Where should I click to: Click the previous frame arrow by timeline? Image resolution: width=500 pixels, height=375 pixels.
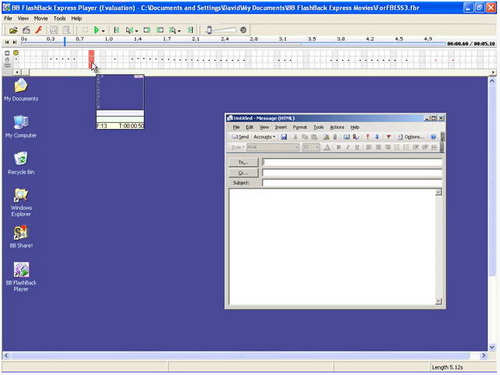coord(7,42)
